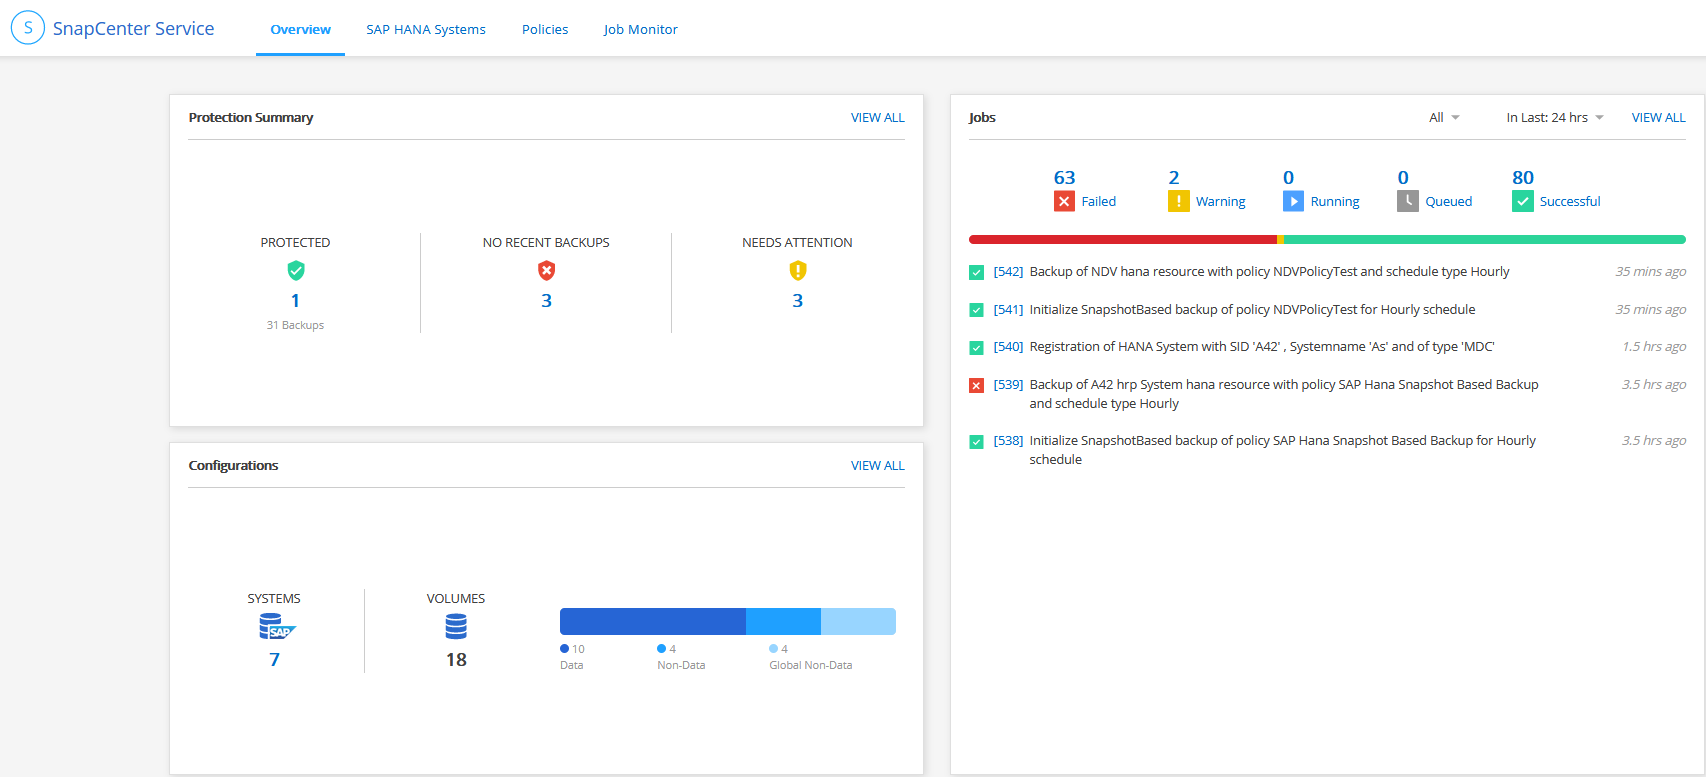Click red failed status box for job 539
Image resolution: width=1706 pixels, height=777 pixels.
click(976, 385)
